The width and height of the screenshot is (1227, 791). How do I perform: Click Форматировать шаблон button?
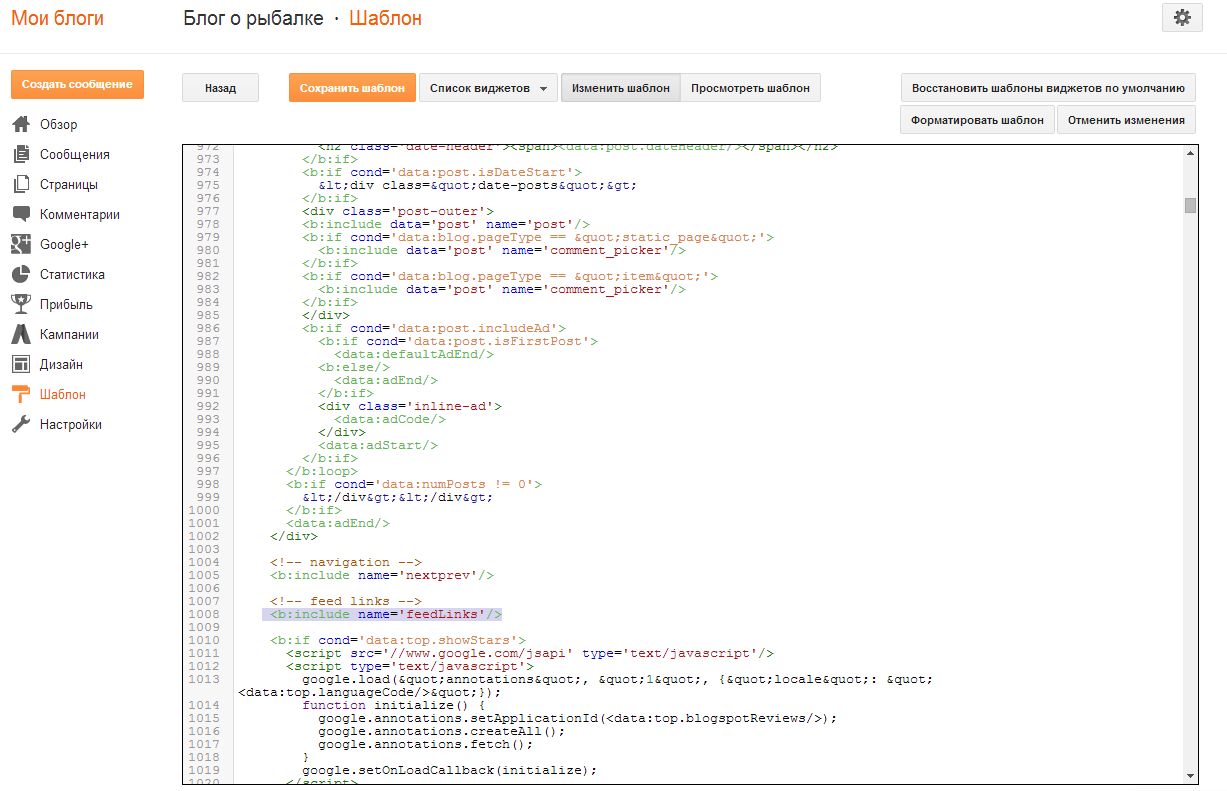(x=977, y=120)
